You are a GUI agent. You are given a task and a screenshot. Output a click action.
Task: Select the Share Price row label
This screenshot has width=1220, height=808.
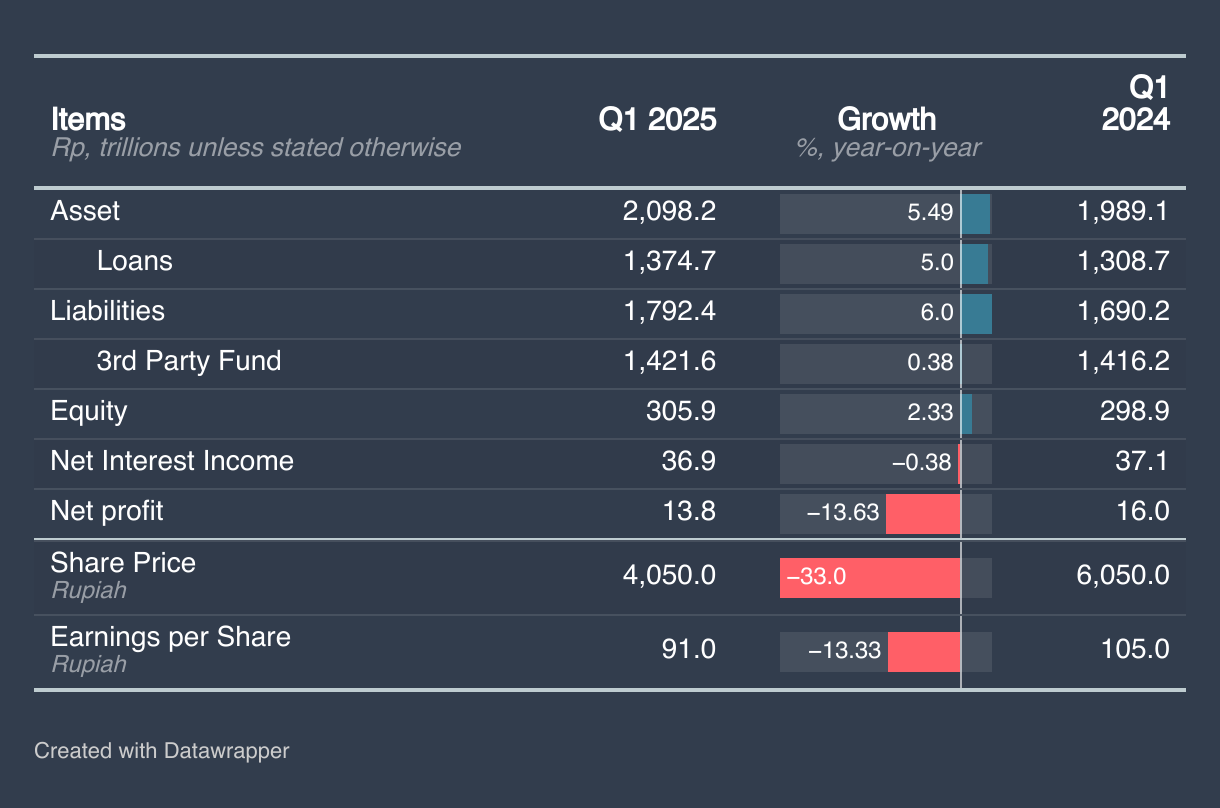123,563
